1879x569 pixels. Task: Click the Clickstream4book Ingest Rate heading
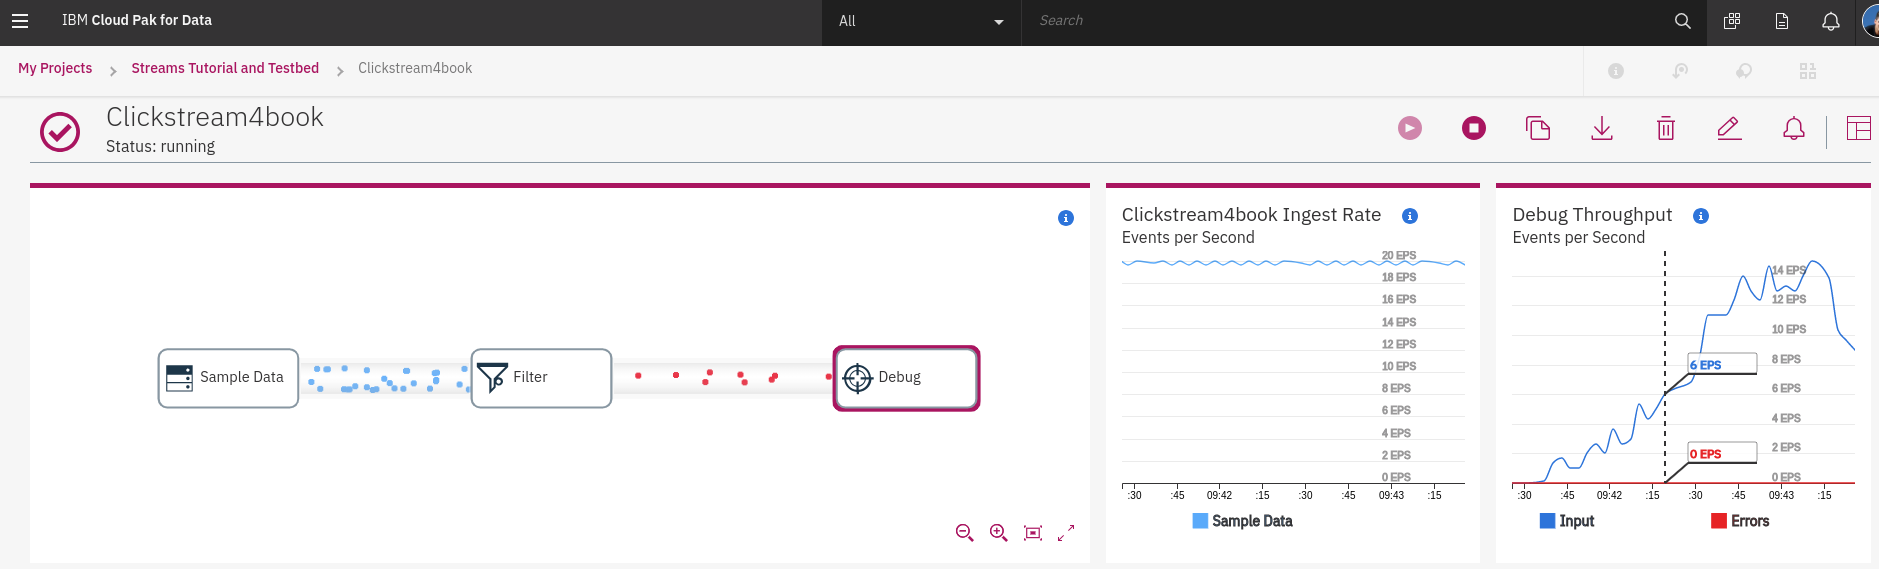click(1251, 215)
